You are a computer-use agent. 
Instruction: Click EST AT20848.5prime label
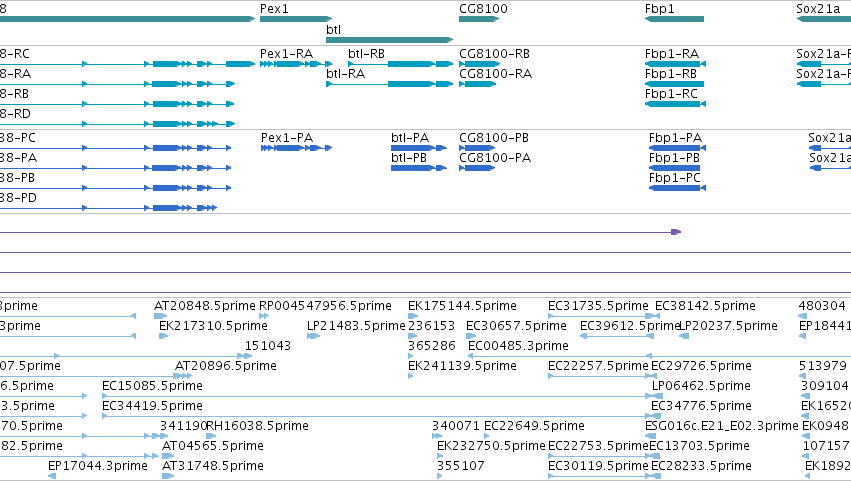[205, 306]
